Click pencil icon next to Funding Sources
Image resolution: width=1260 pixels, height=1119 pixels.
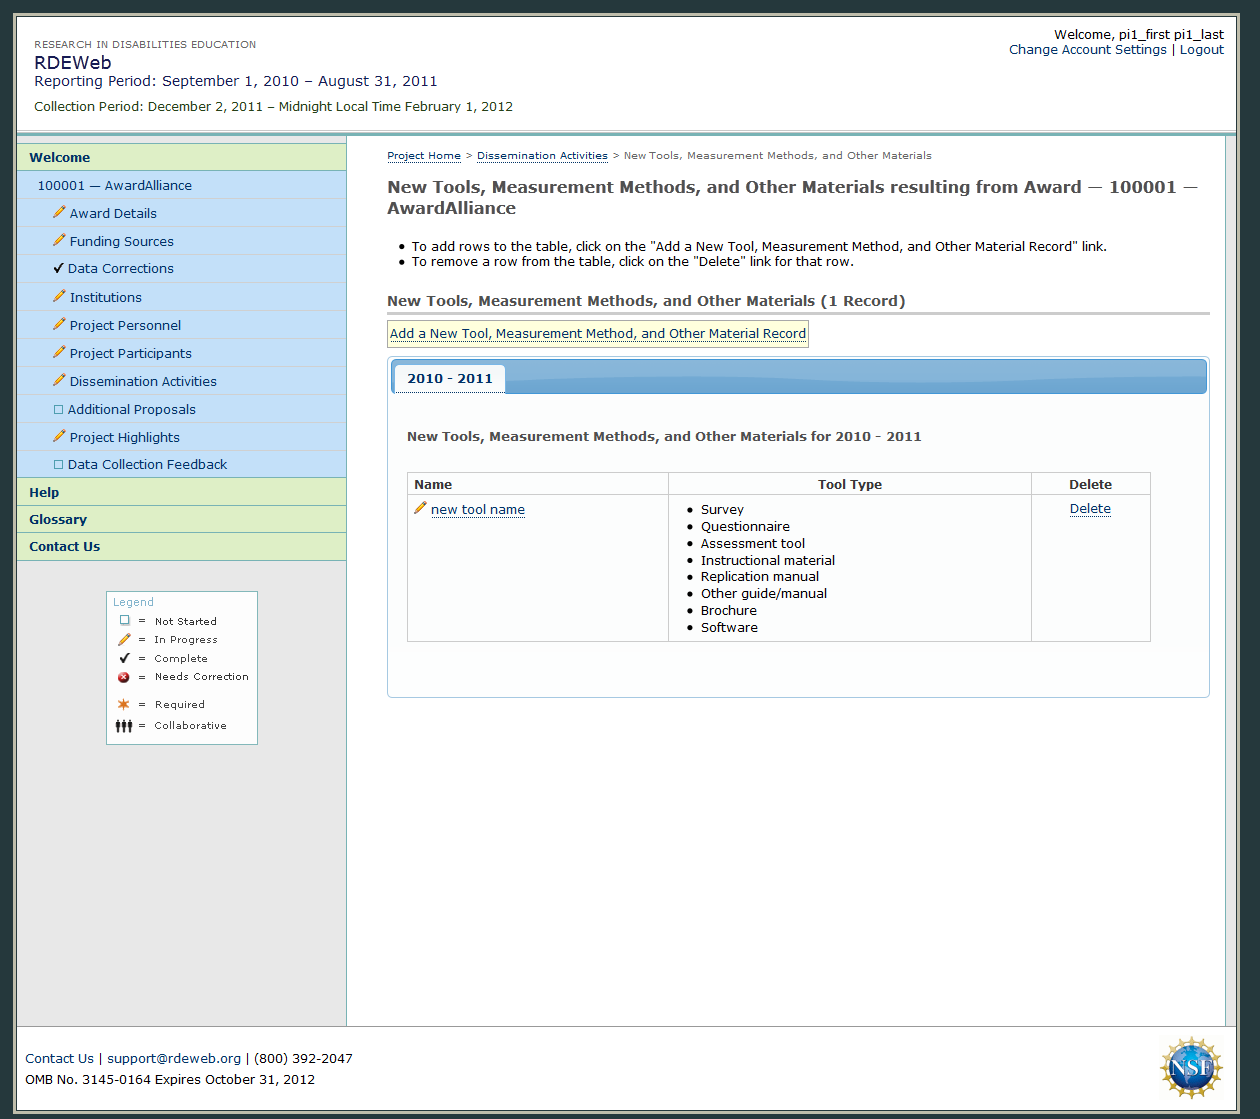(x=59, y=240)
